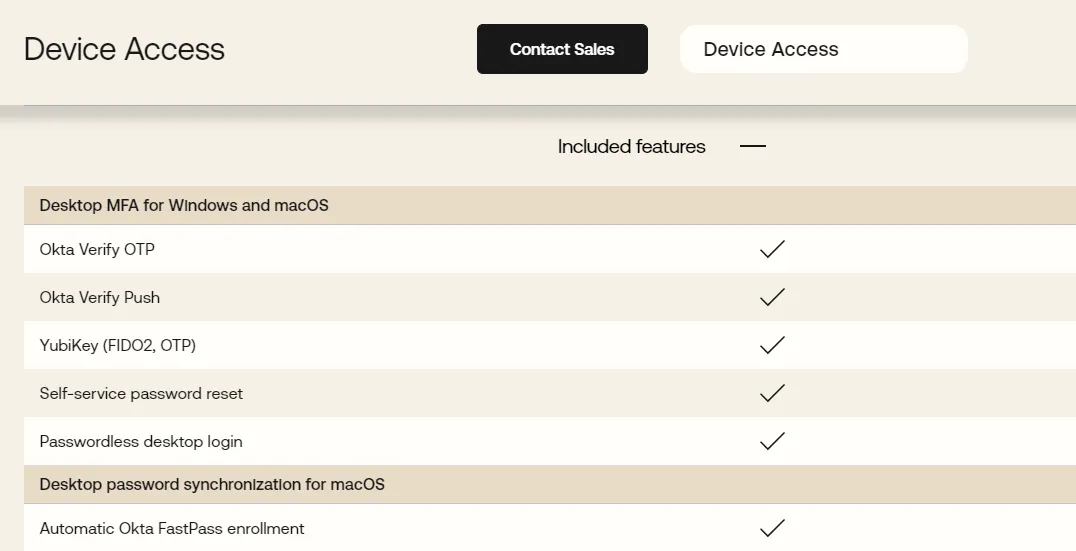This screenshot has height=551, width=1076.
Task: Select the Okta Verify OTP feature label
Action: point(97,249)
